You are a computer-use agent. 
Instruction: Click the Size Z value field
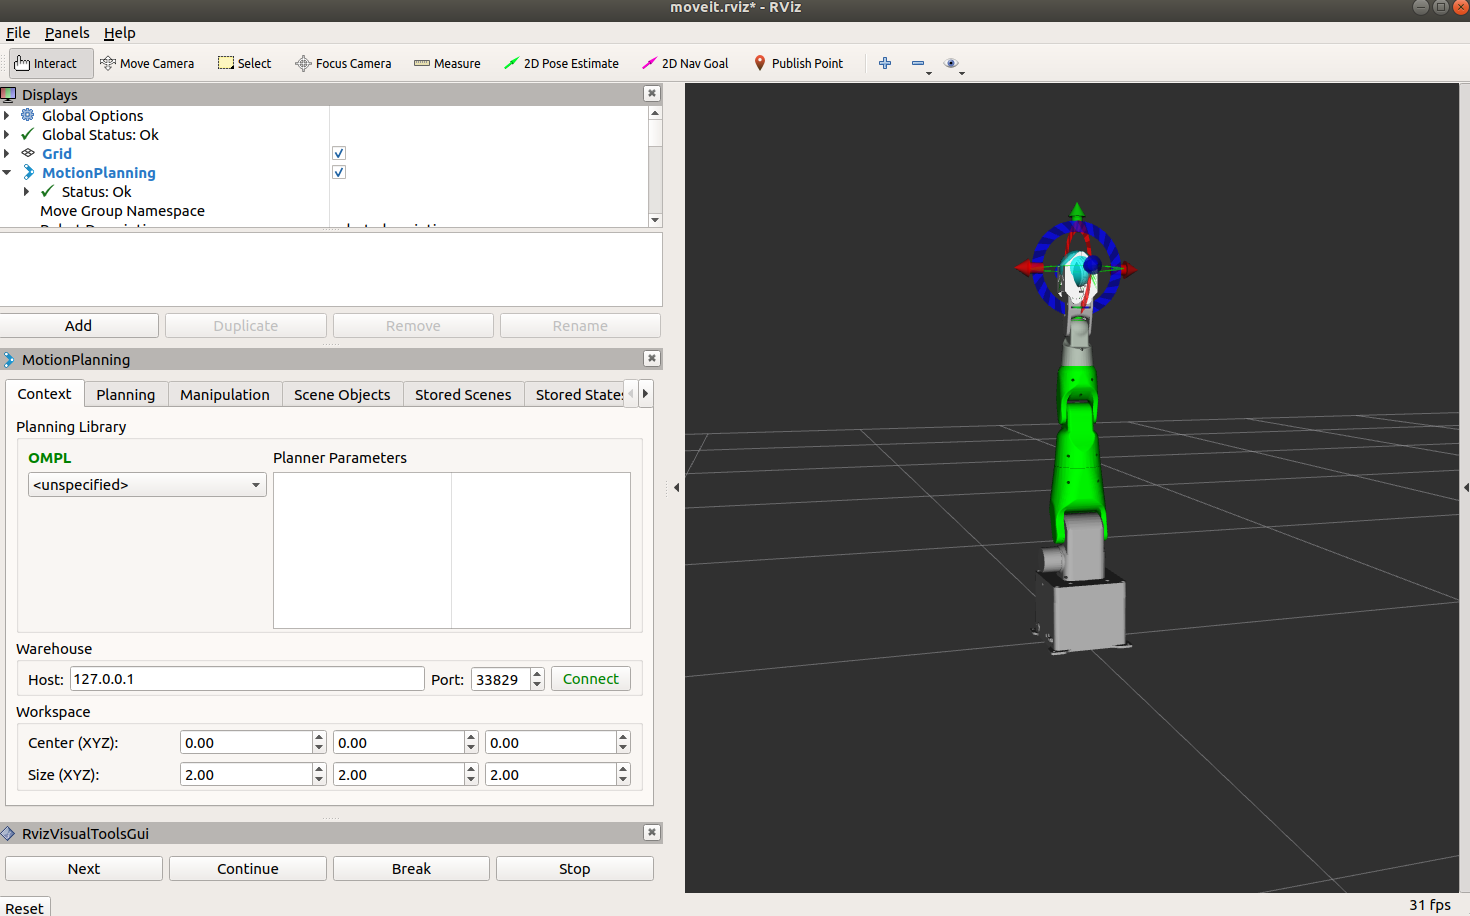click(551, 775)
